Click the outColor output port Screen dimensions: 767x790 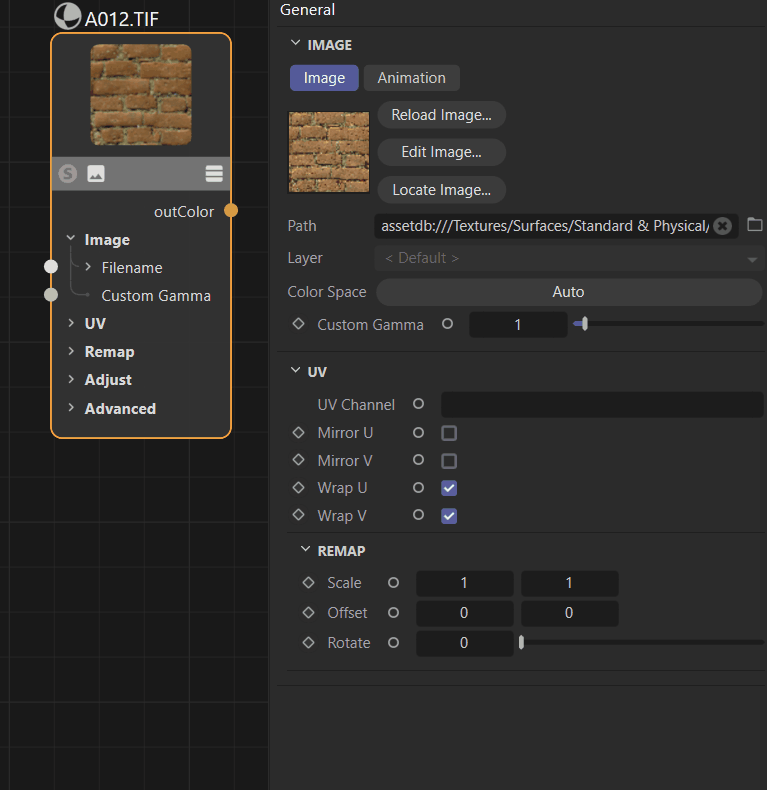point(231,211)
